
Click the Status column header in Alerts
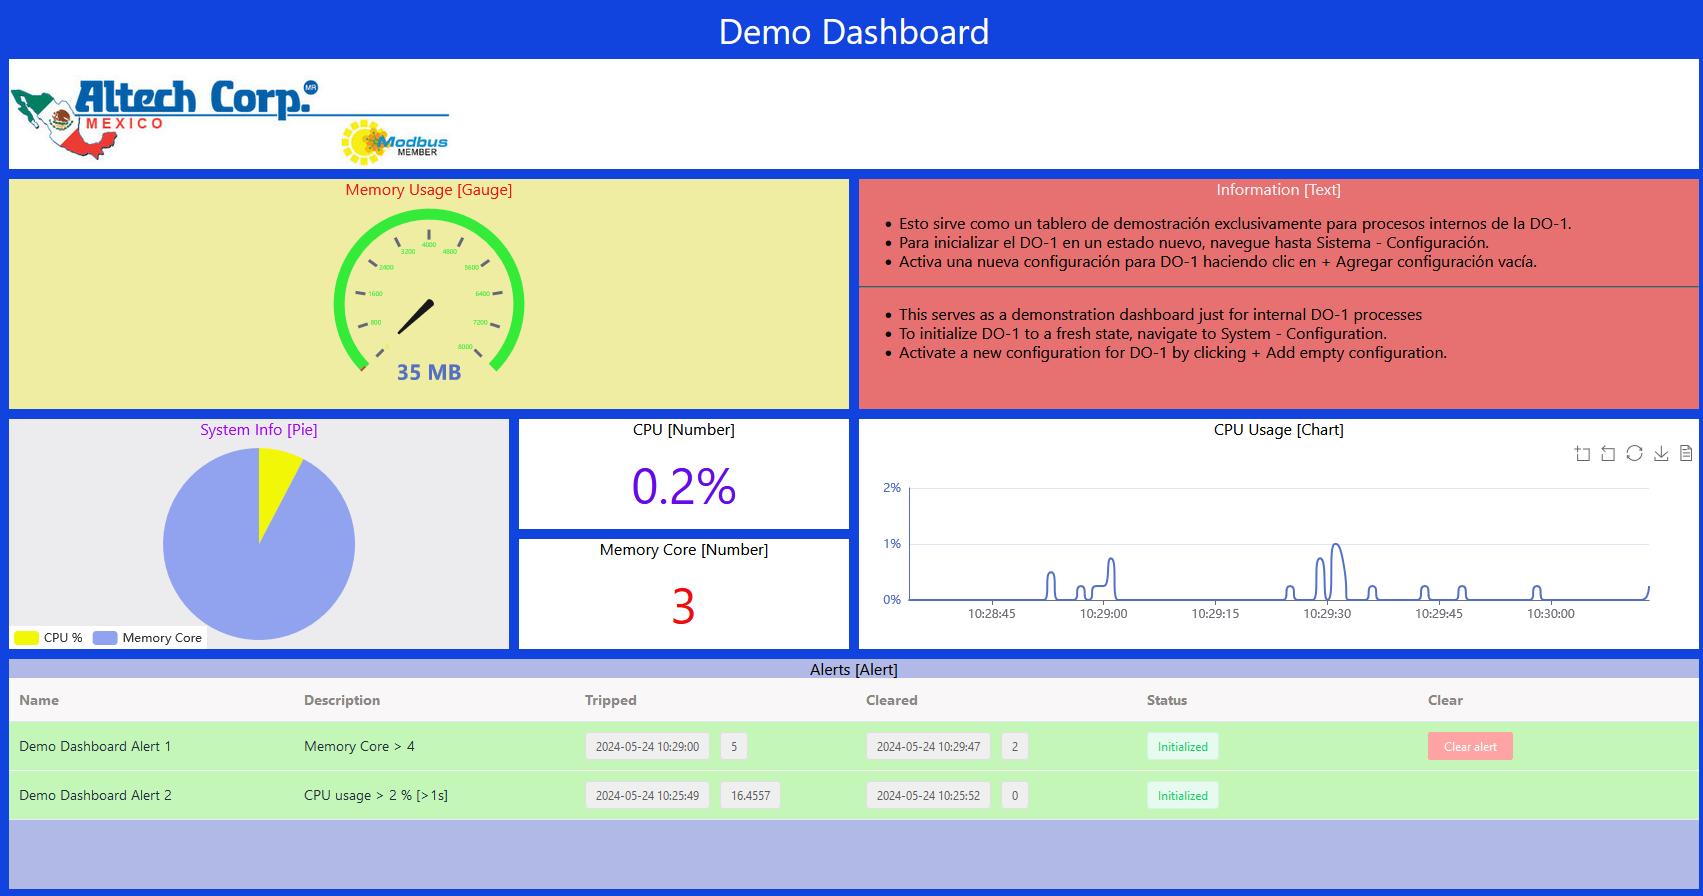[1166, 700]
